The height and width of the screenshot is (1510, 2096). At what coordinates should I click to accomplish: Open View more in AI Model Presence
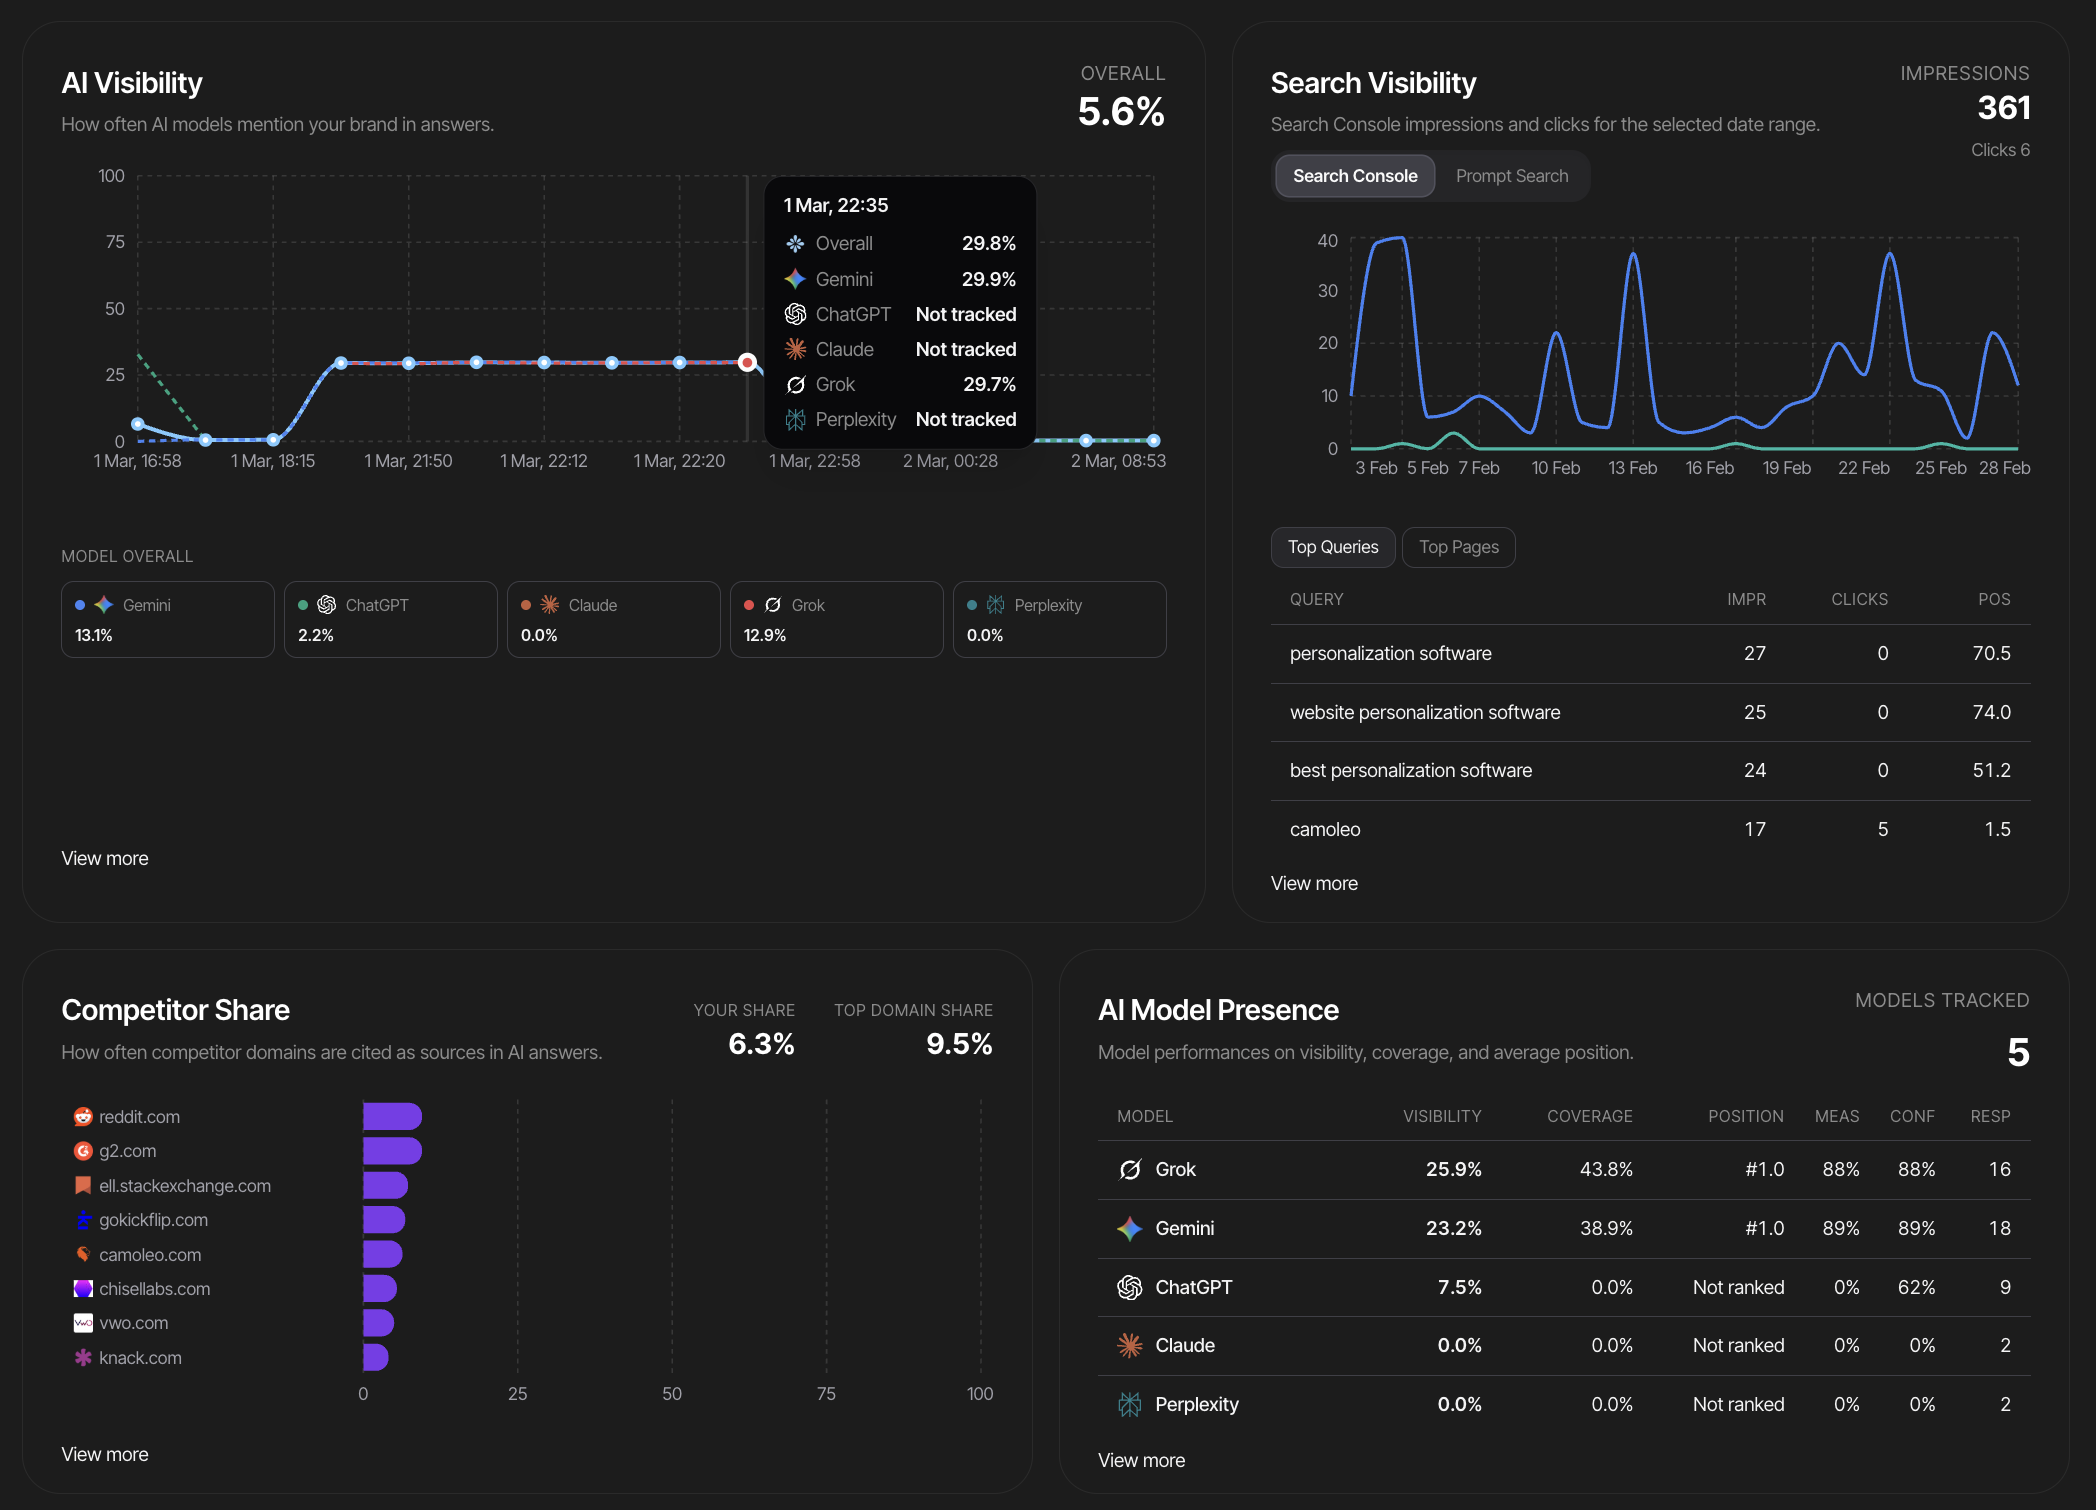pos(1141,1460)
